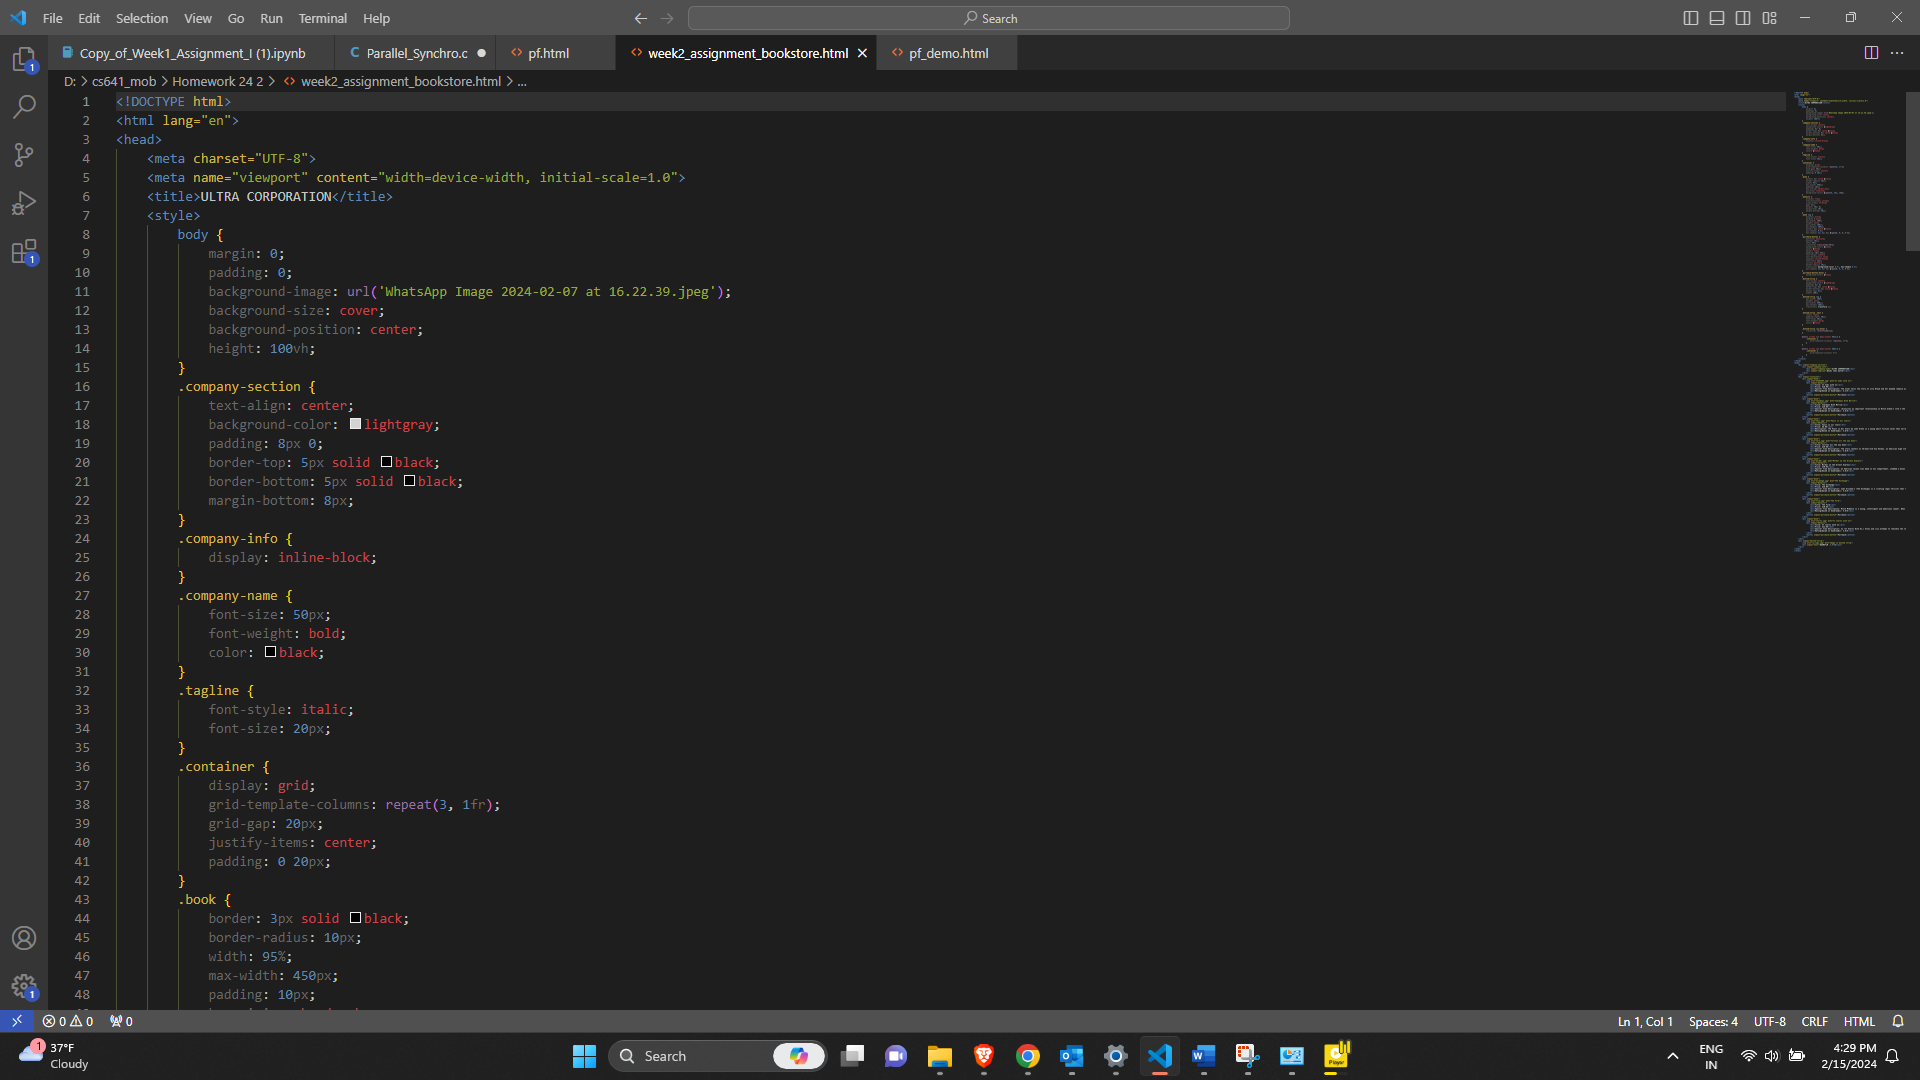Open the Source Control view
The width and height of the screenshot is (1920, 1080).
point(24,154)
